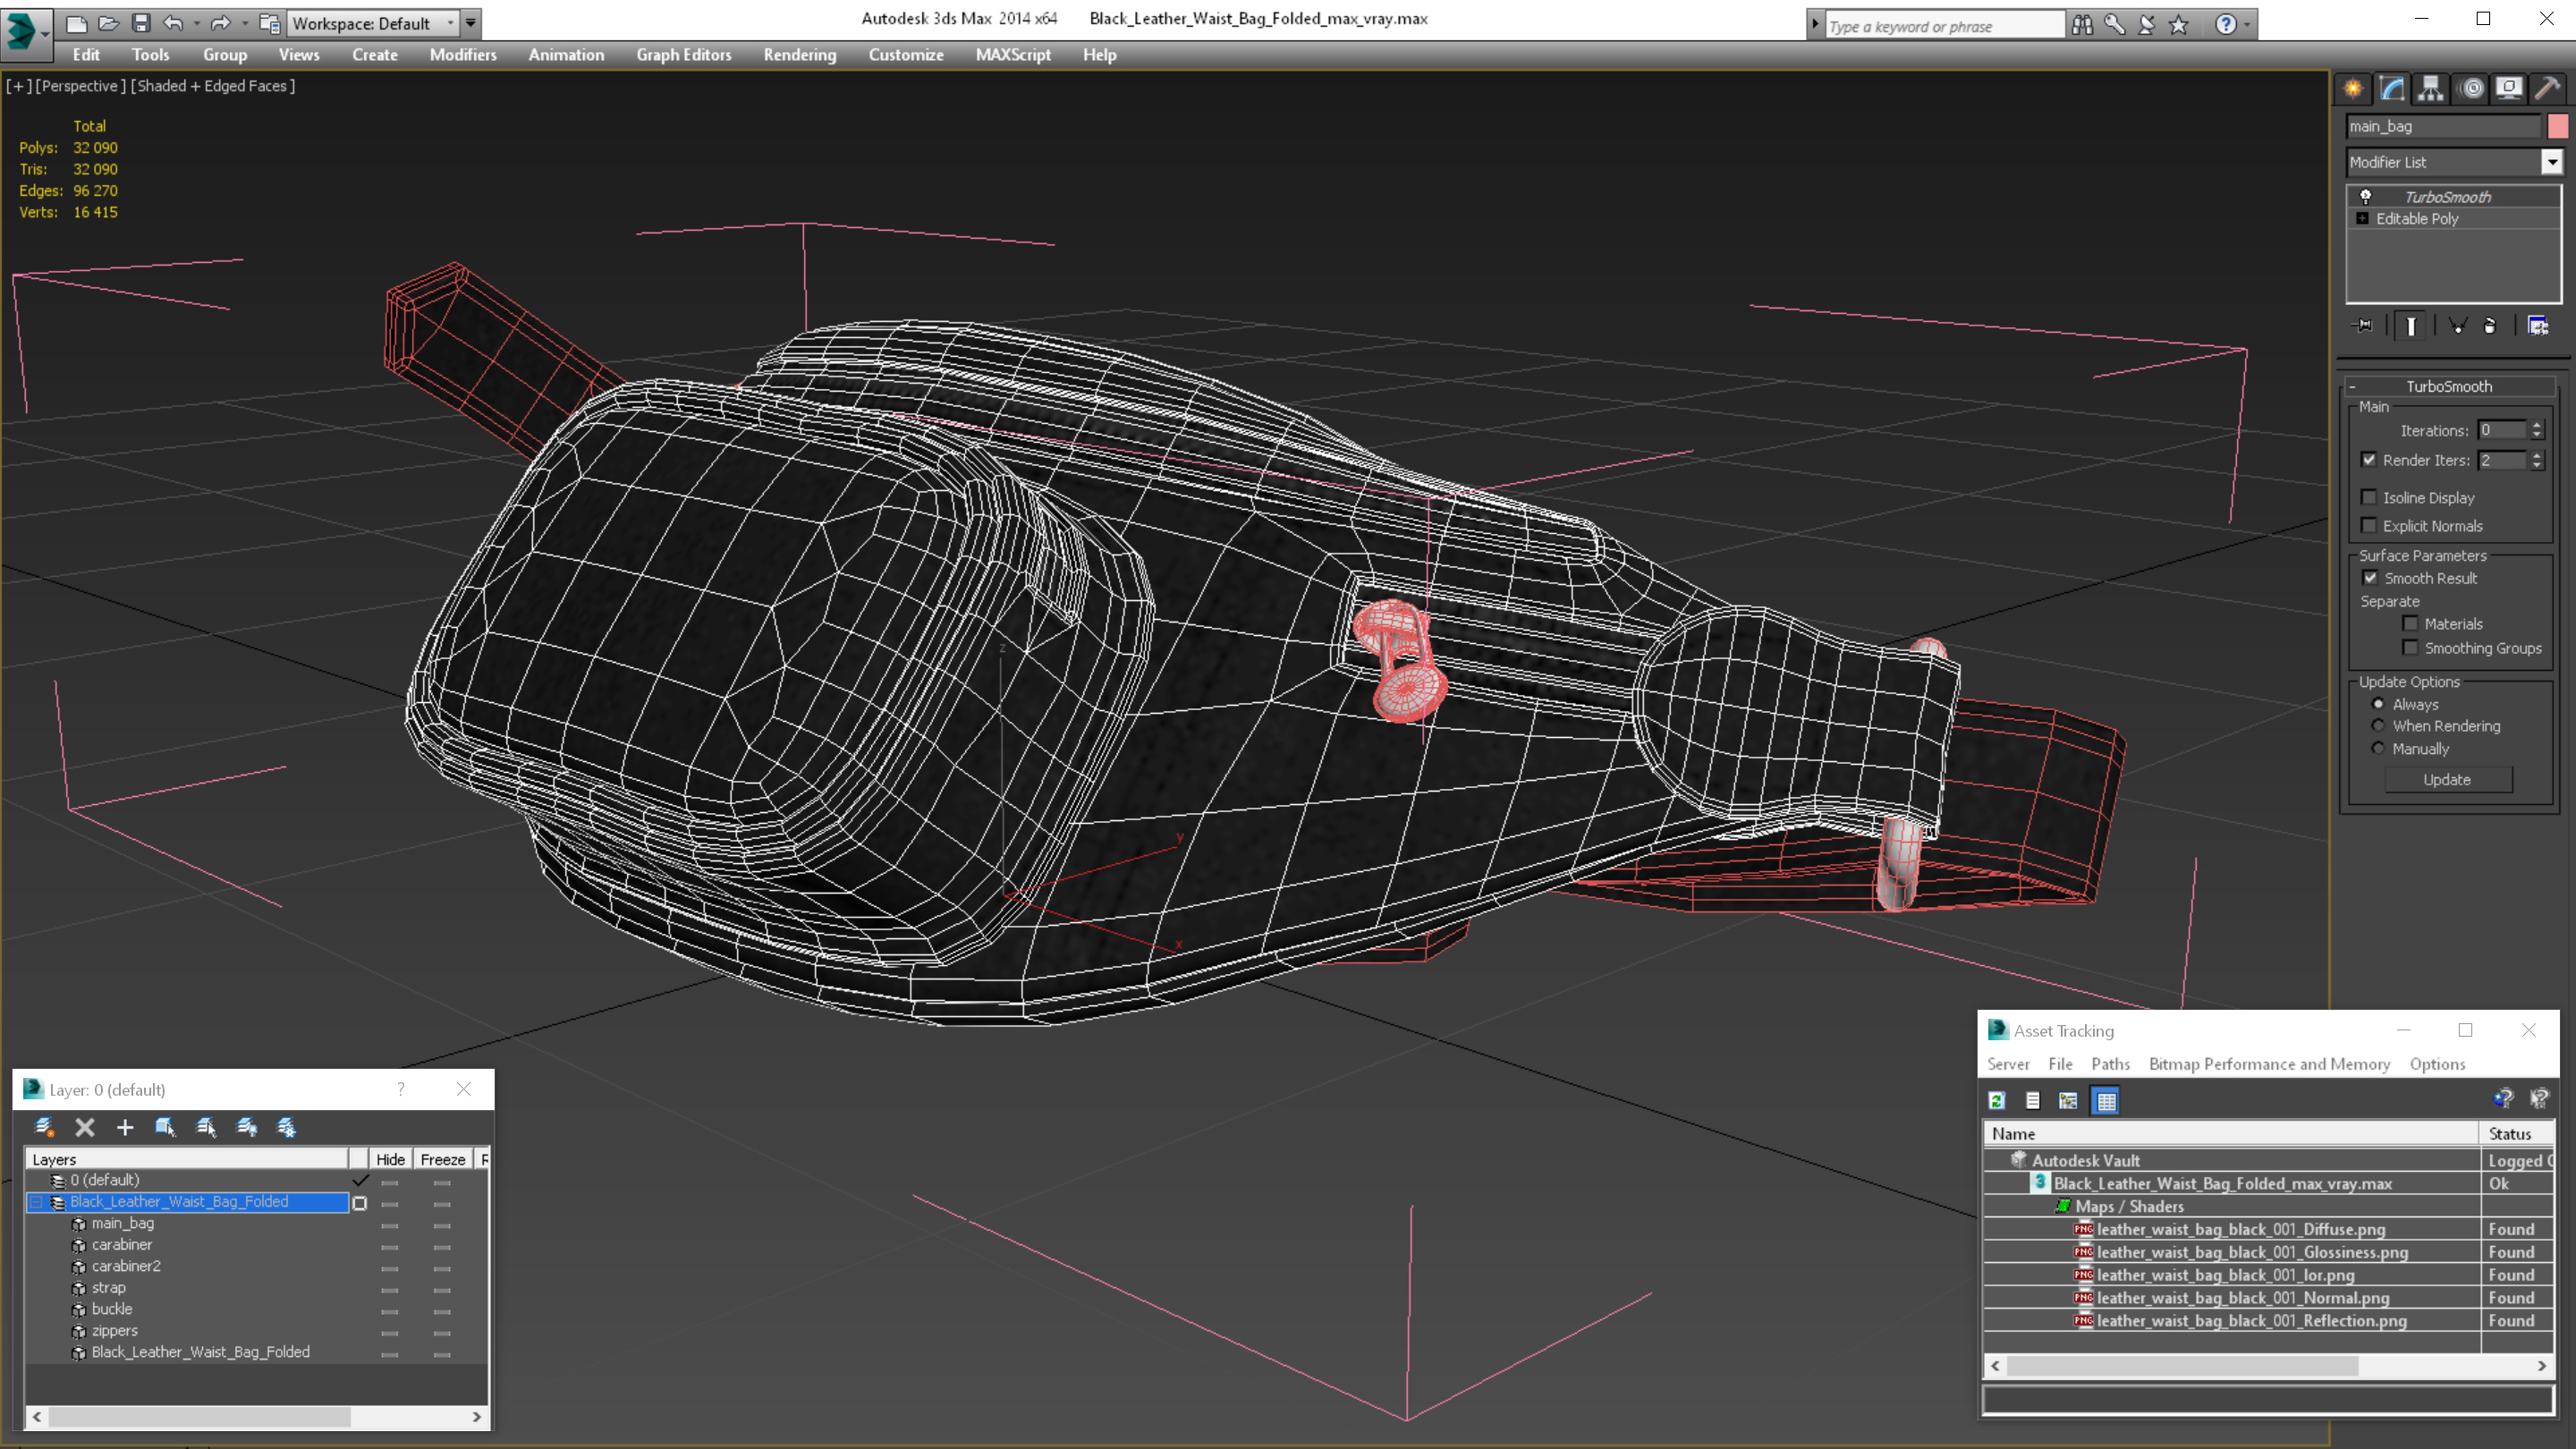The image size is (2576, 1449).
Task: Click Make Unique icon in modifier stack
Action: click(2457, 326)
